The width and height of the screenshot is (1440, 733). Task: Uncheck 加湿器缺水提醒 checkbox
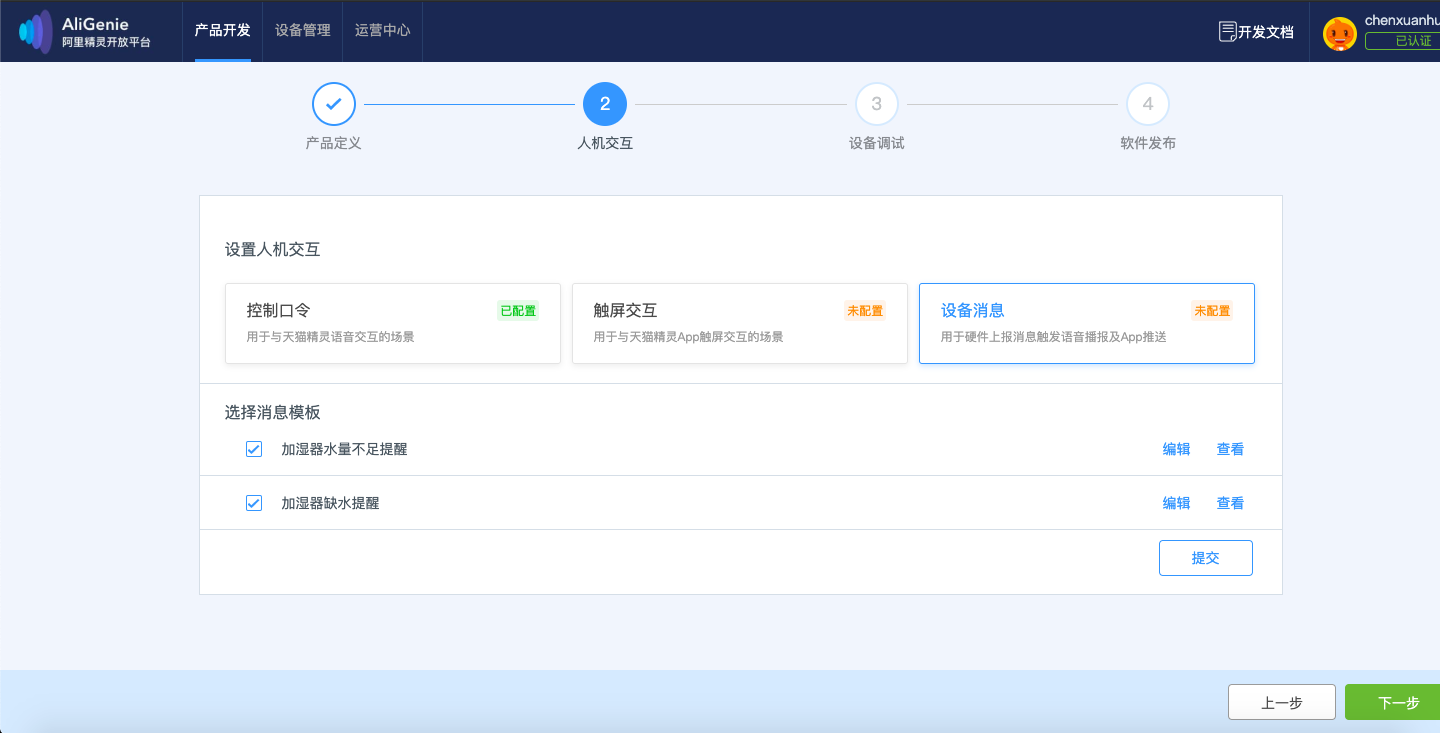[254, 503]
